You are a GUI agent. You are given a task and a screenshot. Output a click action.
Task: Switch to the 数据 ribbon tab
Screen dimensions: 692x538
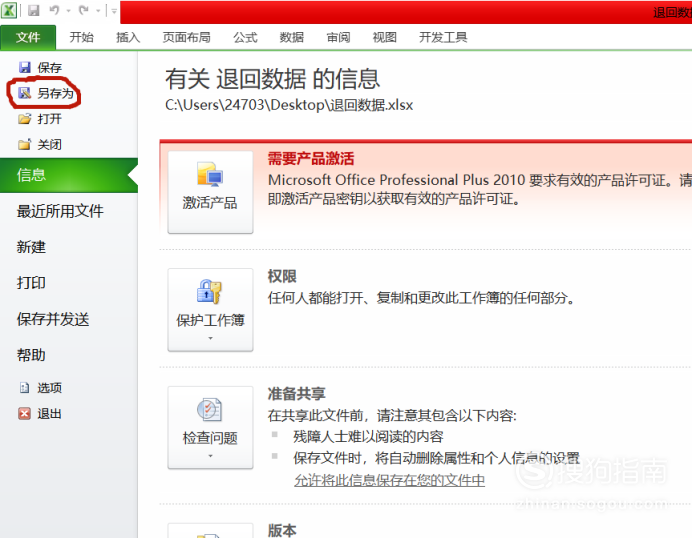click(x=291, y=38)
